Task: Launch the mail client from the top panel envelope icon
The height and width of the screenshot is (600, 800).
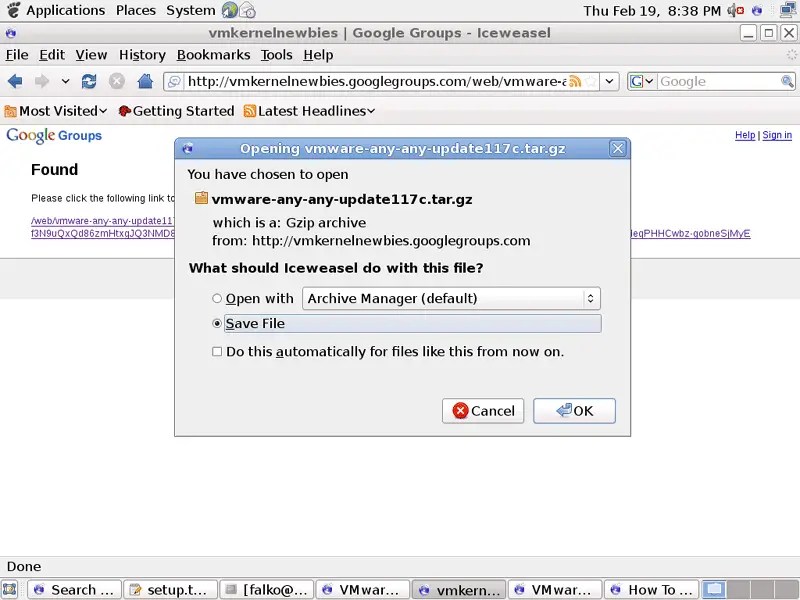Action: pyautogui.click(x=247, y=10)
